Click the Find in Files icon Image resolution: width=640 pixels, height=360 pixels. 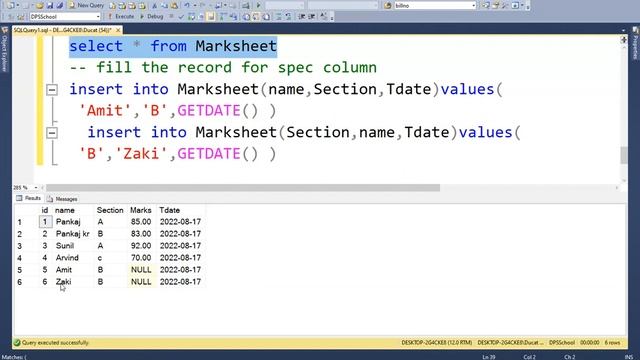[387, 5]
